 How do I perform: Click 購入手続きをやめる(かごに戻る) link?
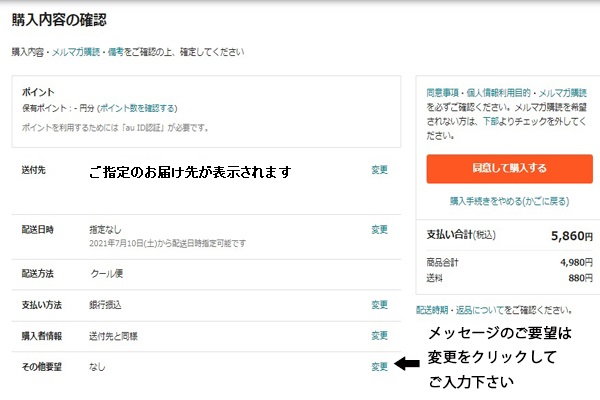pyautogui.click(x=509, y=201)
